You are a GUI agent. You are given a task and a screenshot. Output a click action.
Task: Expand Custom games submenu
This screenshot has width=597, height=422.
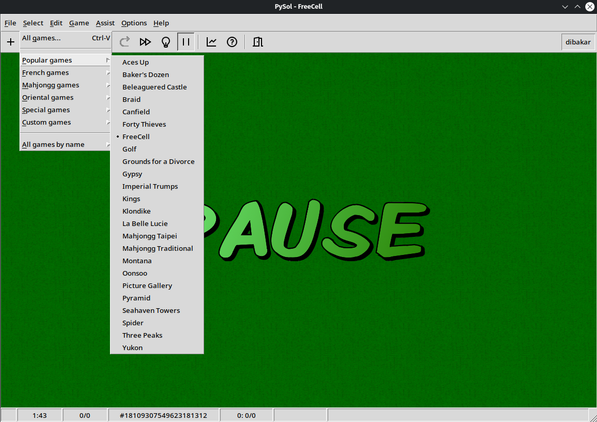[x=65, y=123]
